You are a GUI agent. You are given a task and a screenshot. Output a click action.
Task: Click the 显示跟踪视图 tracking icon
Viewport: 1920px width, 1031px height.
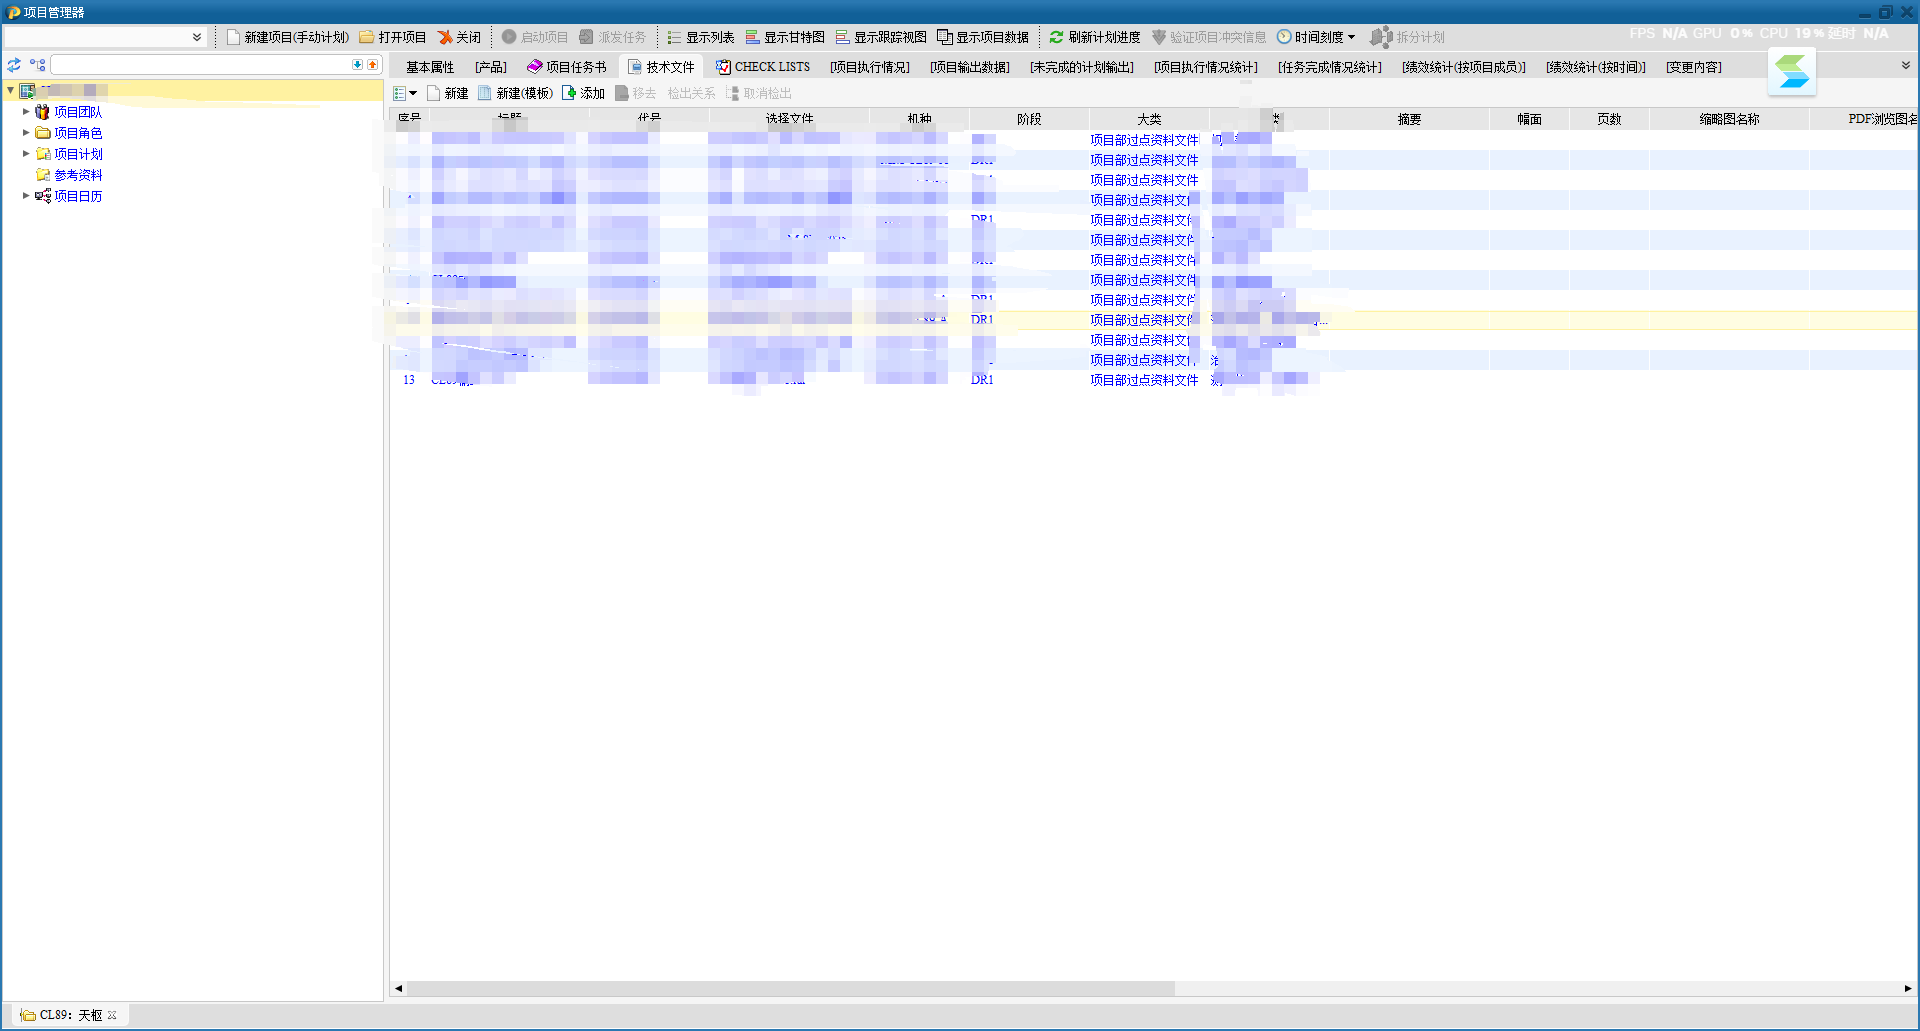842,37
